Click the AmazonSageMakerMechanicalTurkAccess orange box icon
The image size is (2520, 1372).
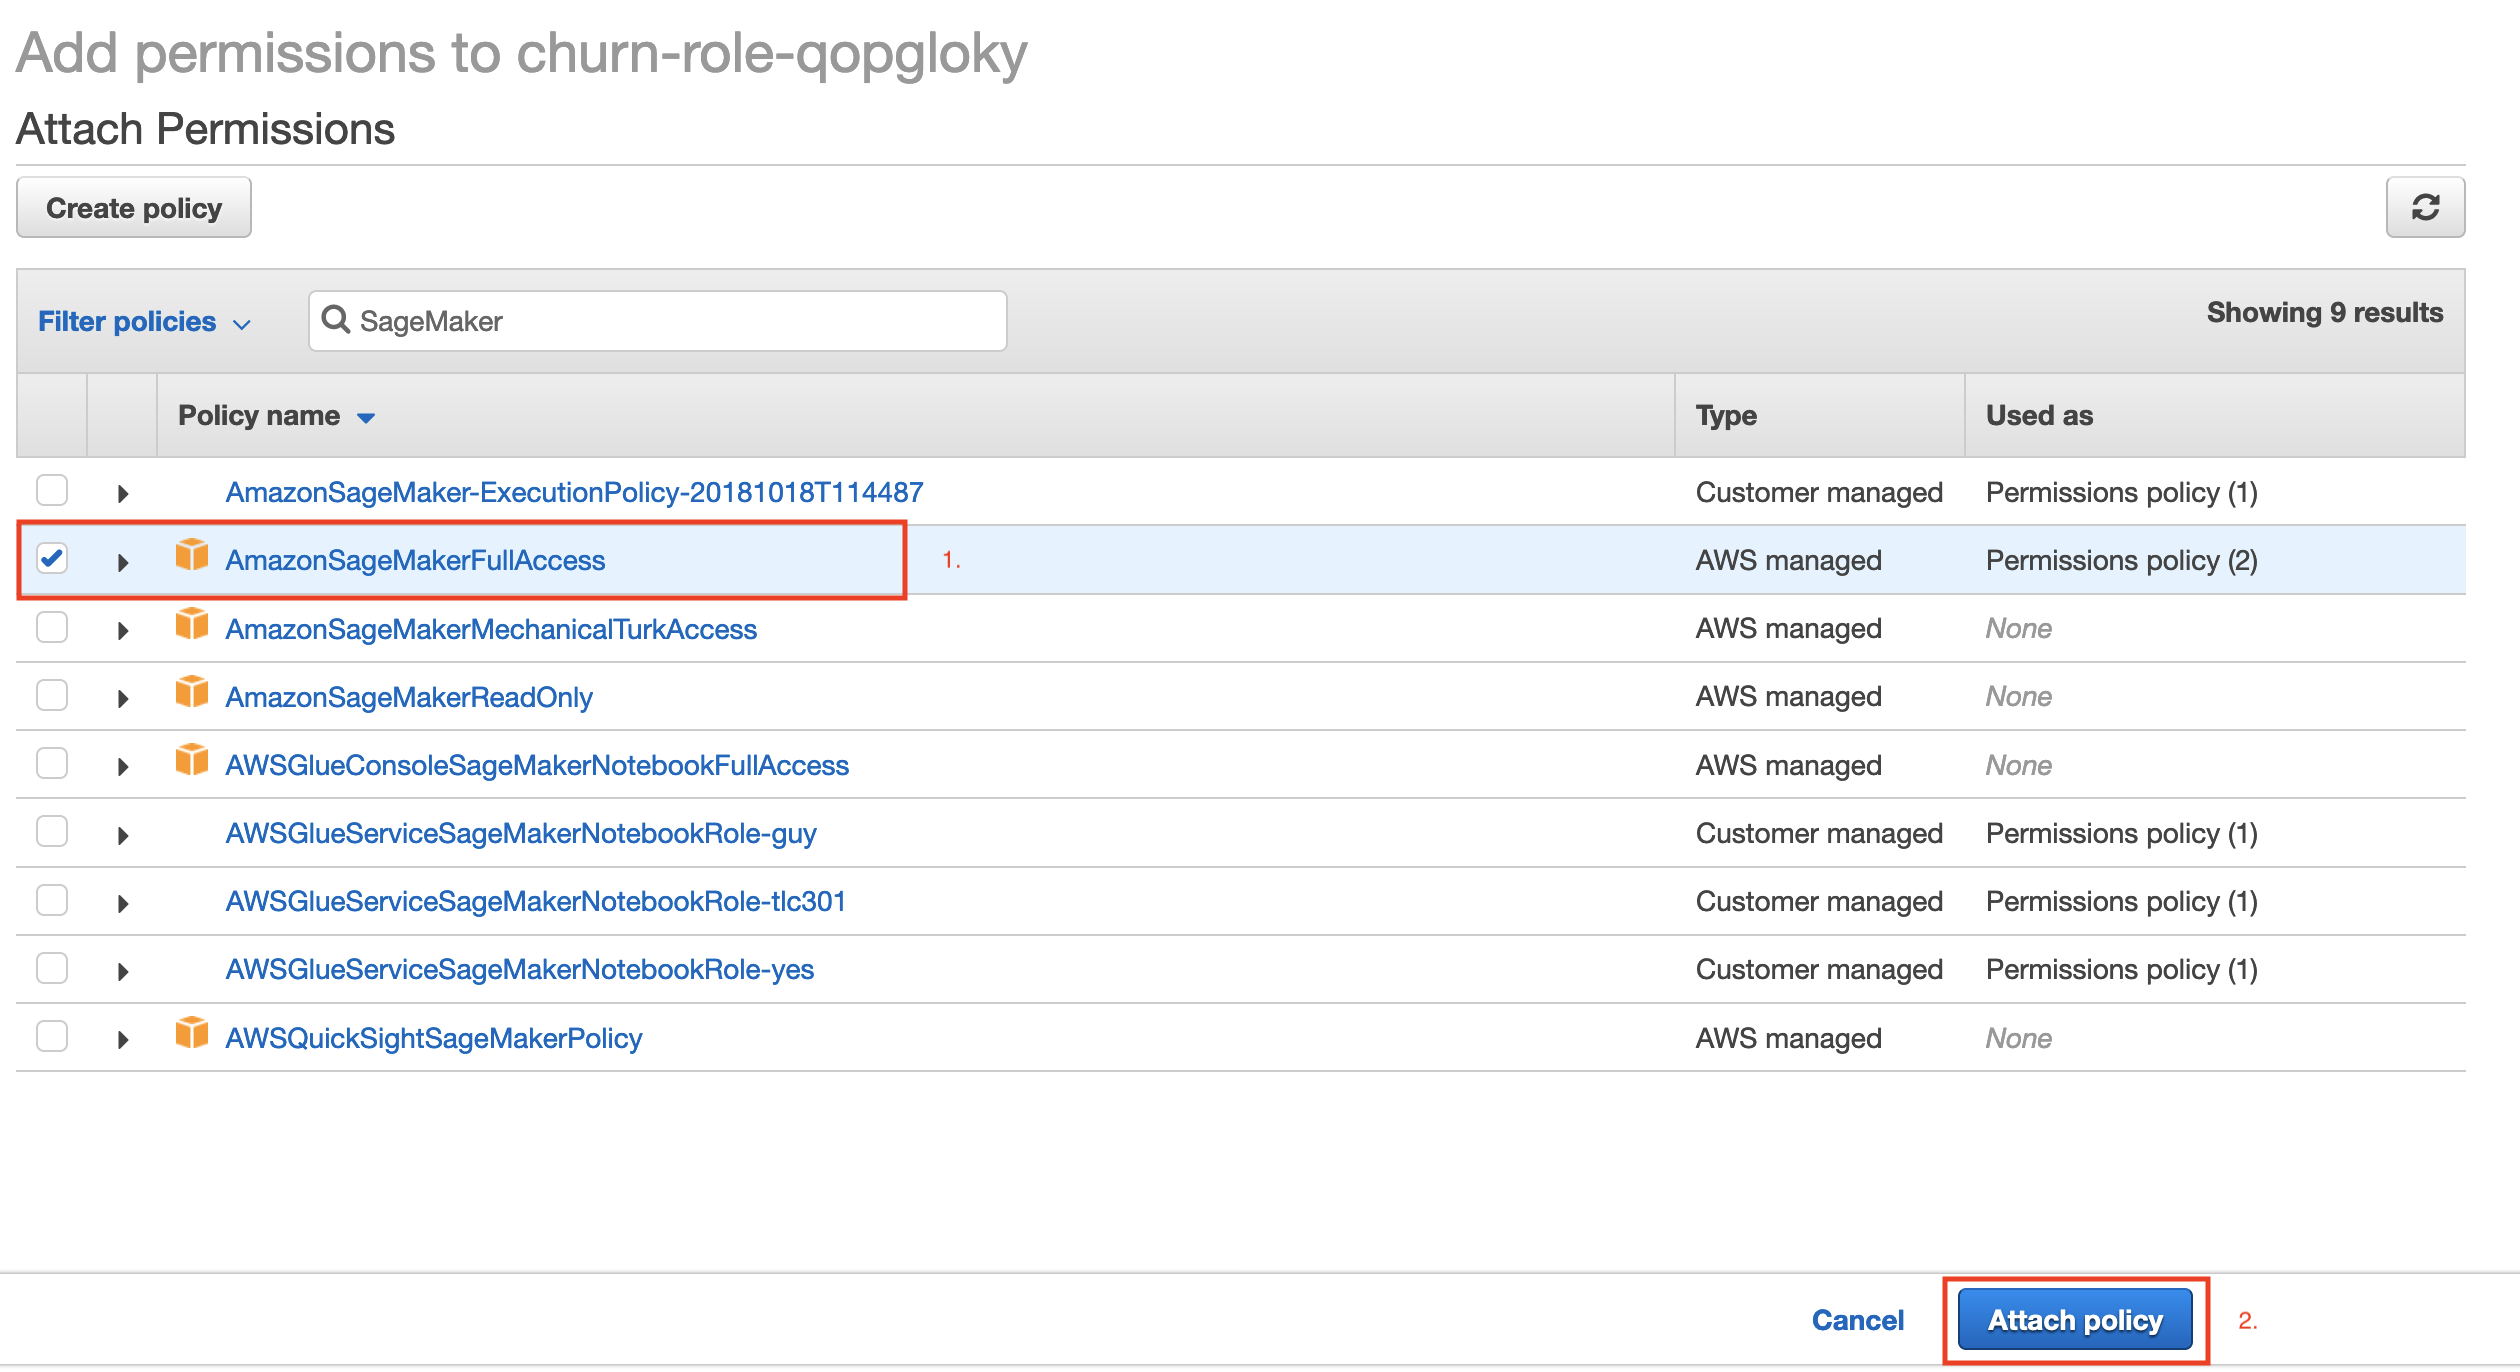191,624
